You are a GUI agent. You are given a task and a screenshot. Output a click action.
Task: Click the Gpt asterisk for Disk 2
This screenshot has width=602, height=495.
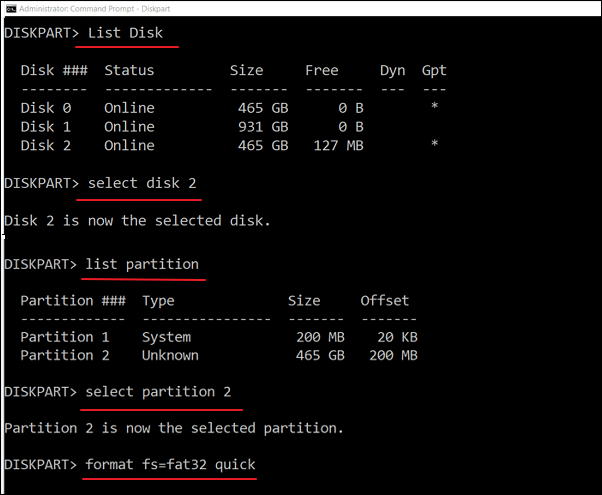point(434,146)
